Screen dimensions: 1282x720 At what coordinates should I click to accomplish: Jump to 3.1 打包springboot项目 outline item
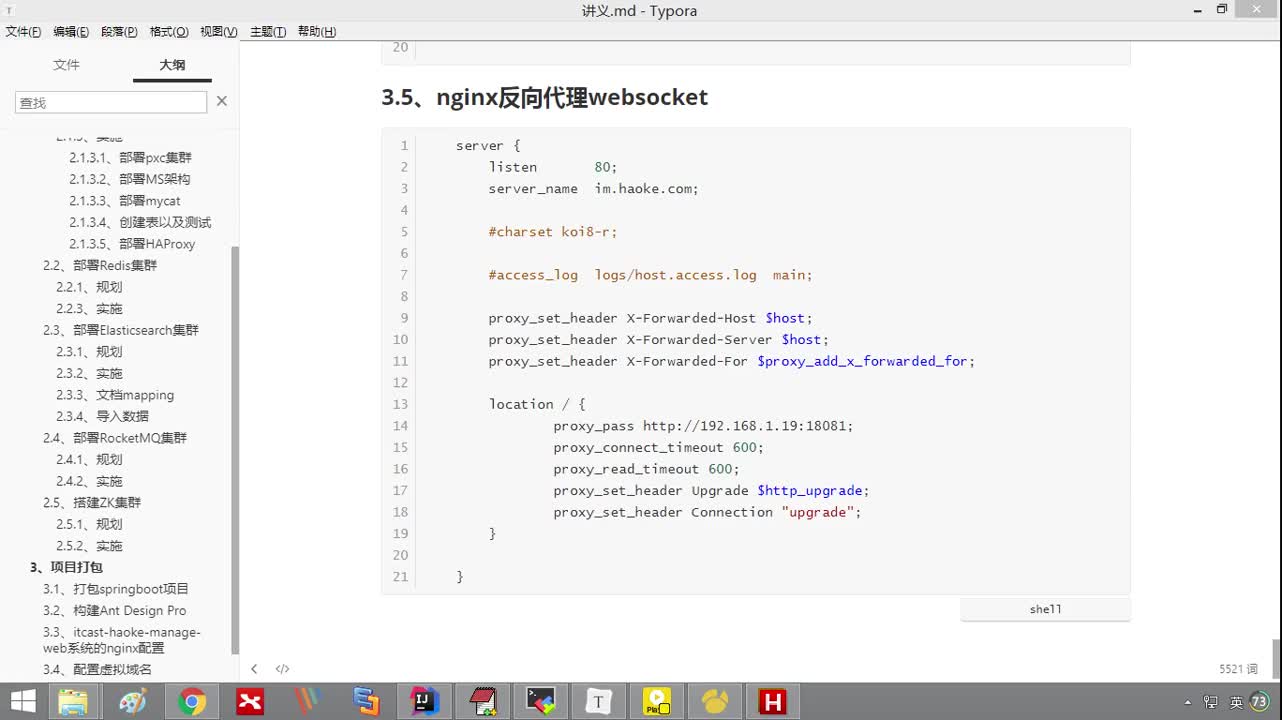click(x=116, y=589)
